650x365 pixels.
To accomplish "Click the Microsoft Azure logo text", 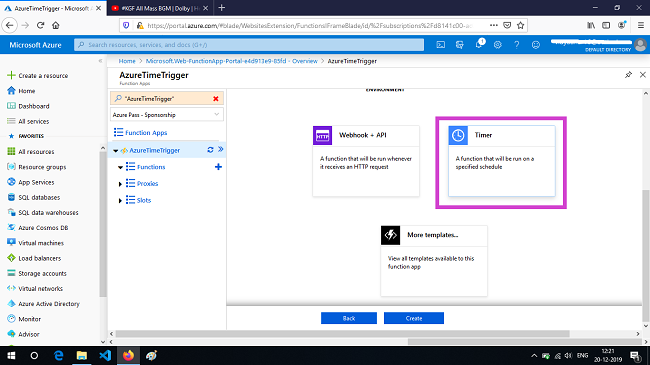I will tap(35, 45).
